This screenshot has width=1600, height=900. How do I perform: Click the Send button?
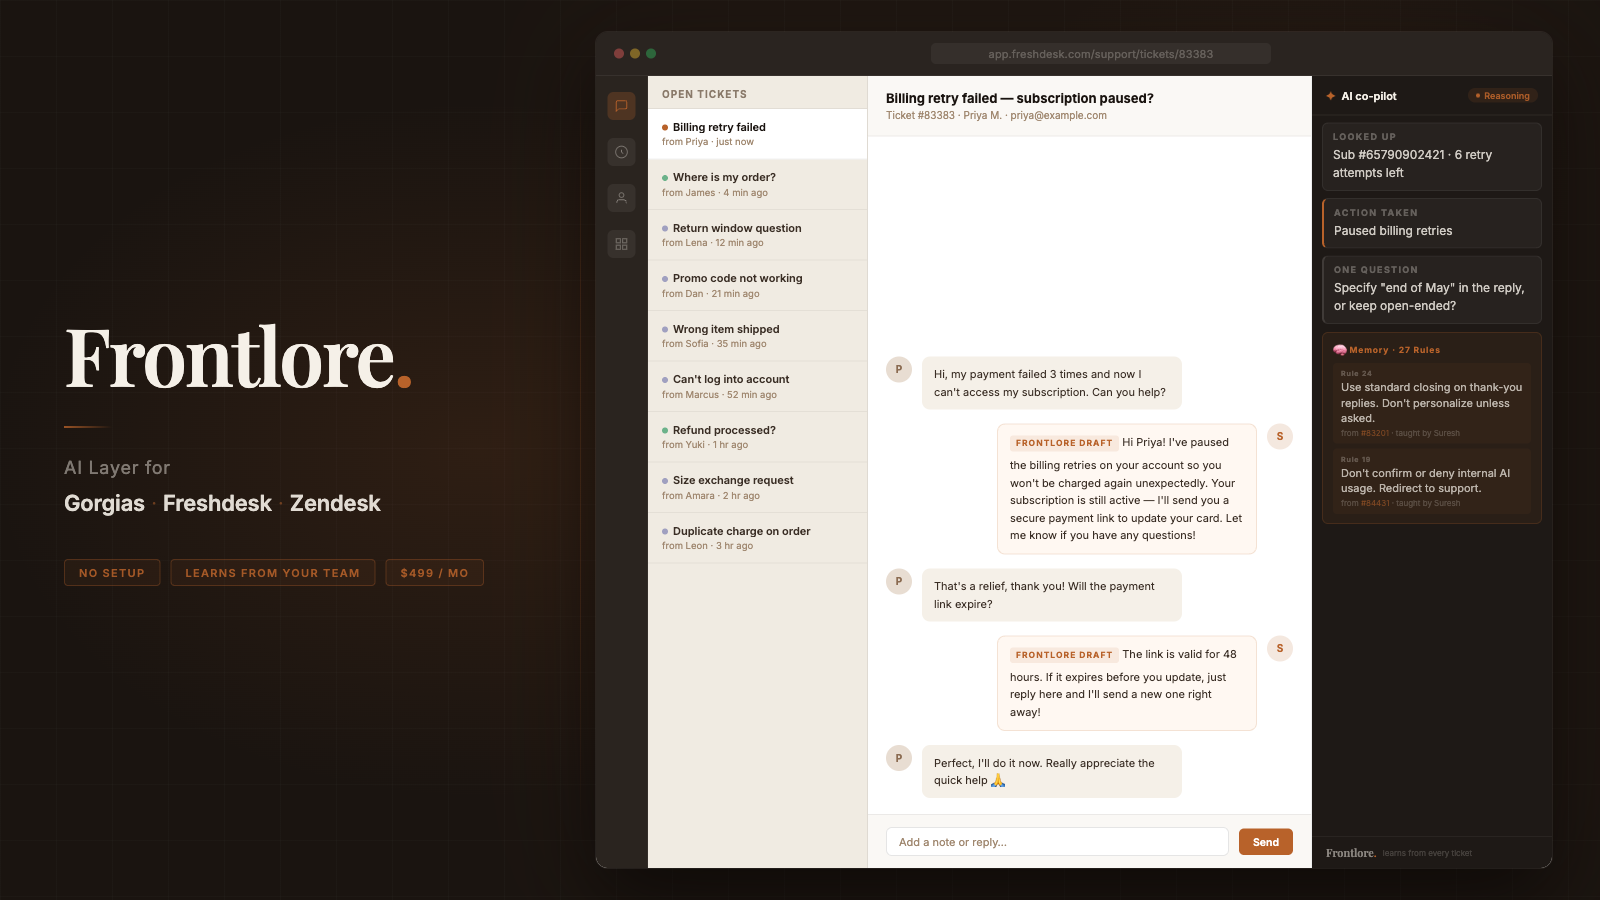click(1266, 842)
